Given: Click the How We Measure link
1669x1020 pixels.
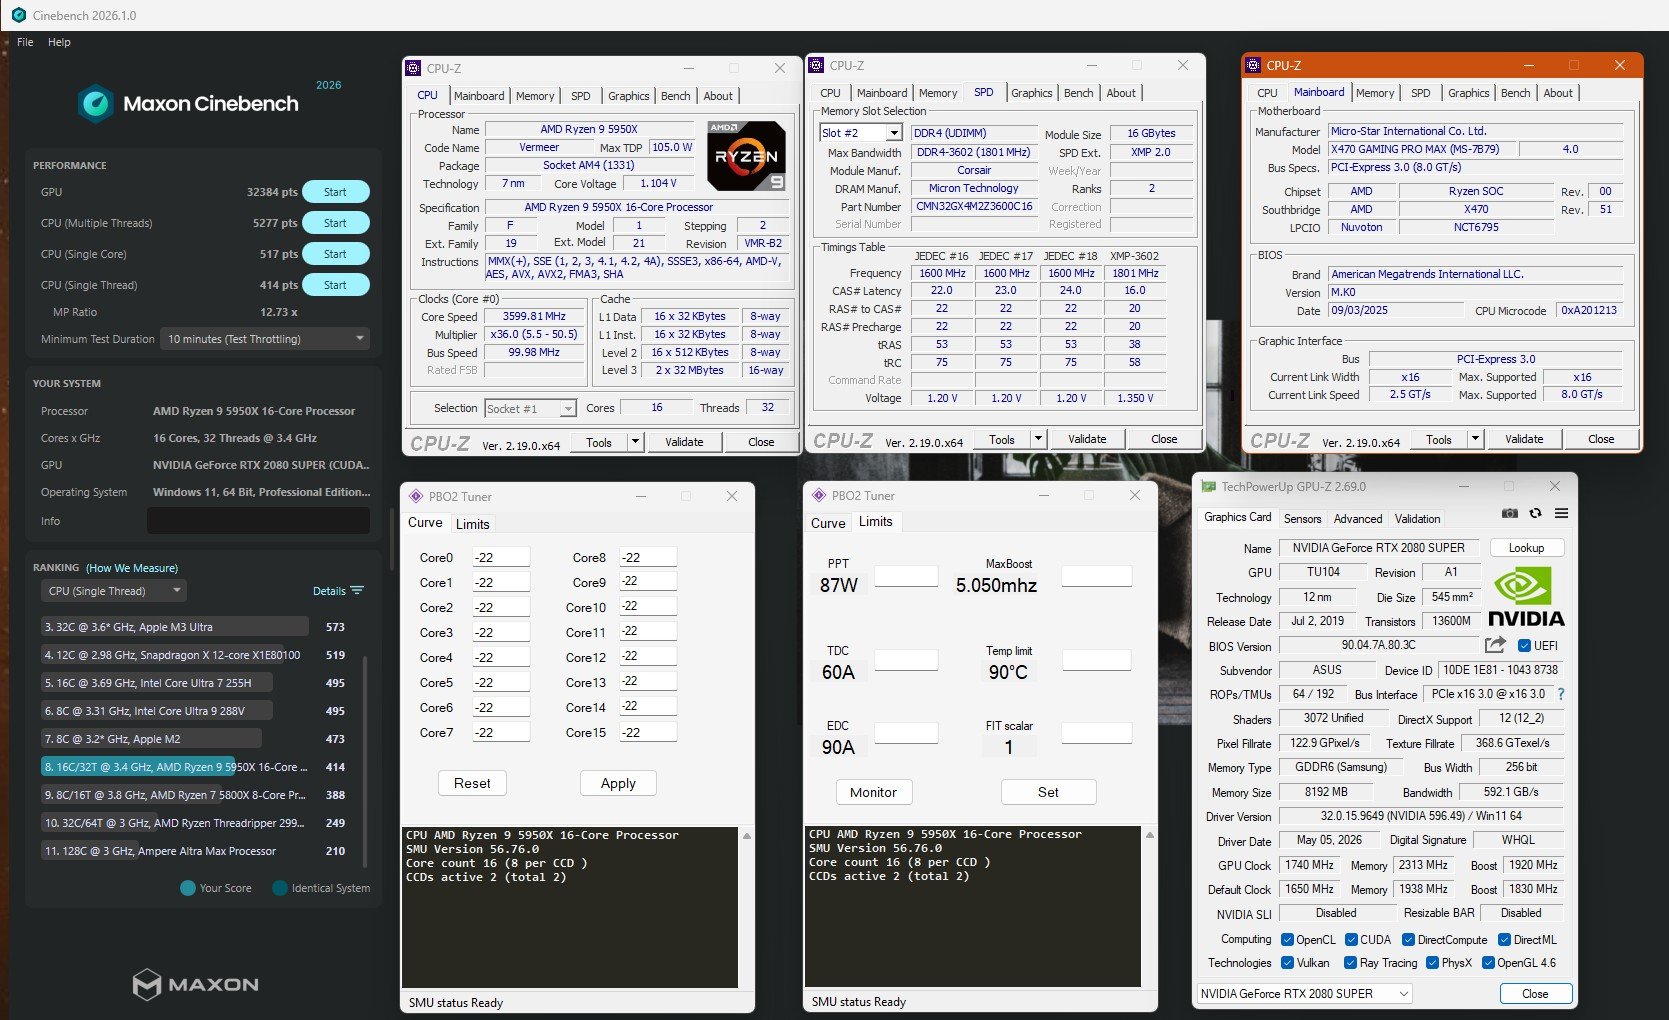Looking at the screenshot, I should [x=132, y=568].
